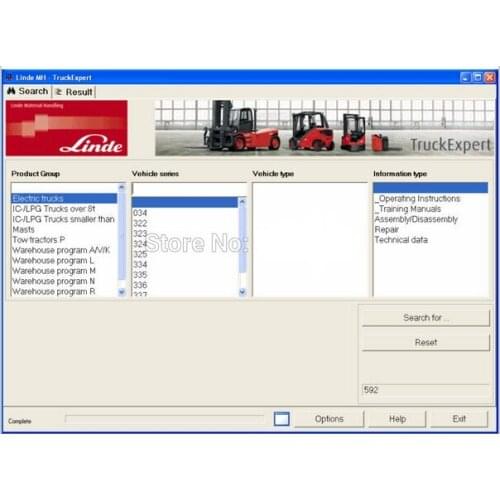This screenshot has height=500, width=500.
Task: Click up arrow of Vehicle series scrollbar
Action: click(242, 201)
